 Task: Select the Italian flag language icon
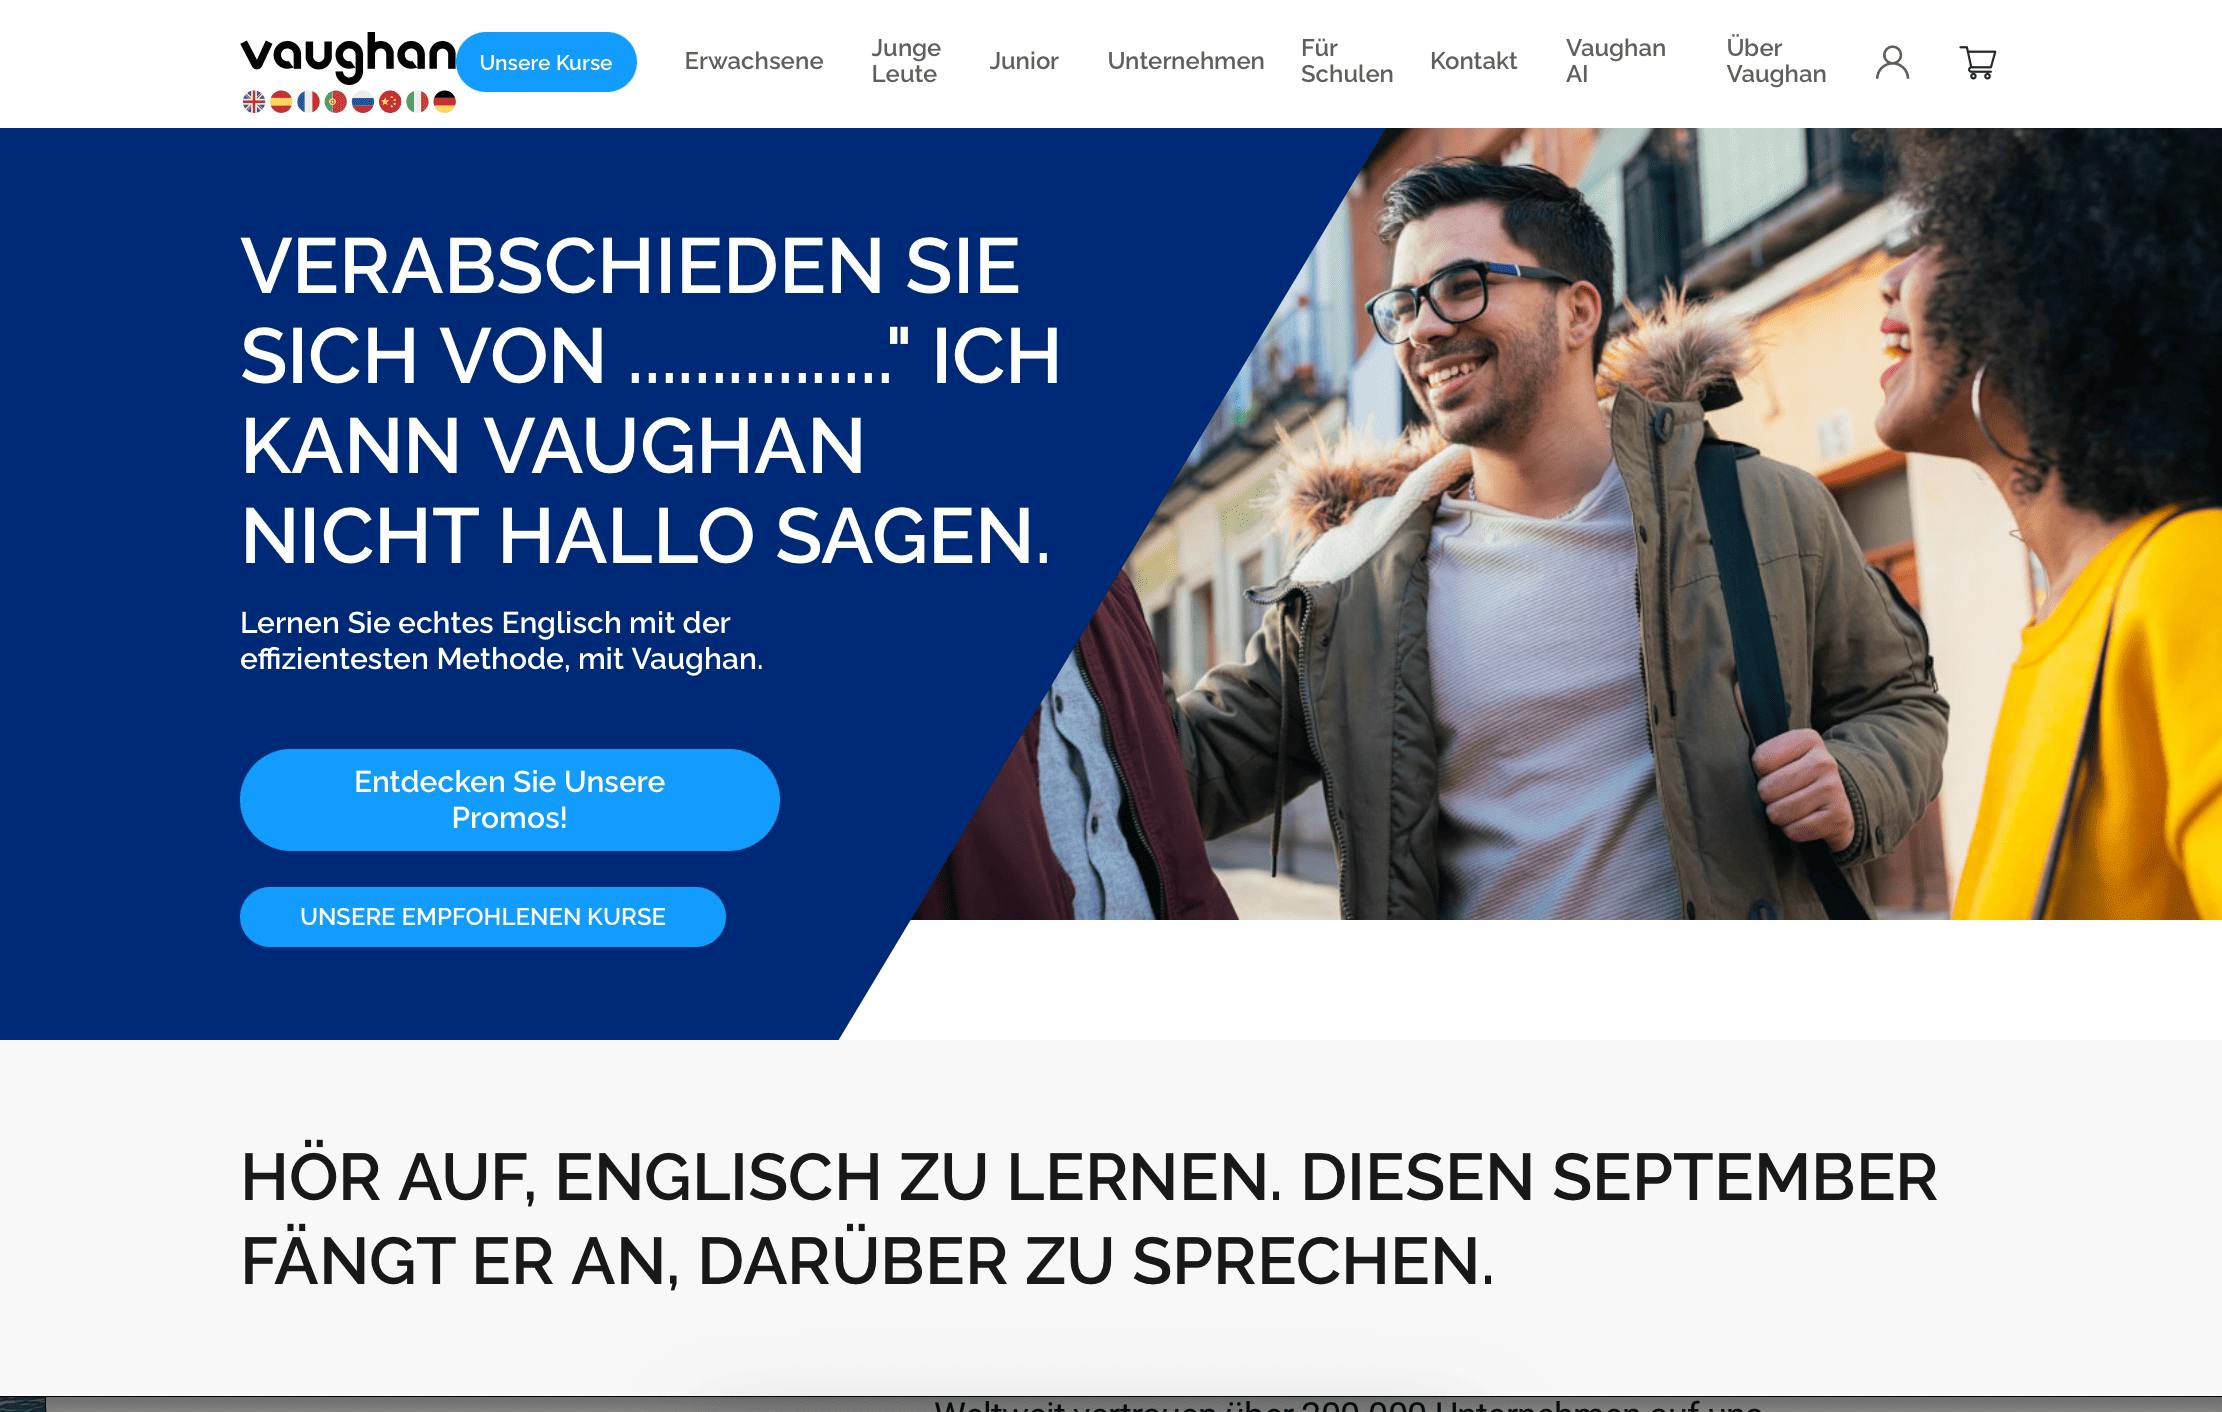pyautogui.click(x=417, y=101)
